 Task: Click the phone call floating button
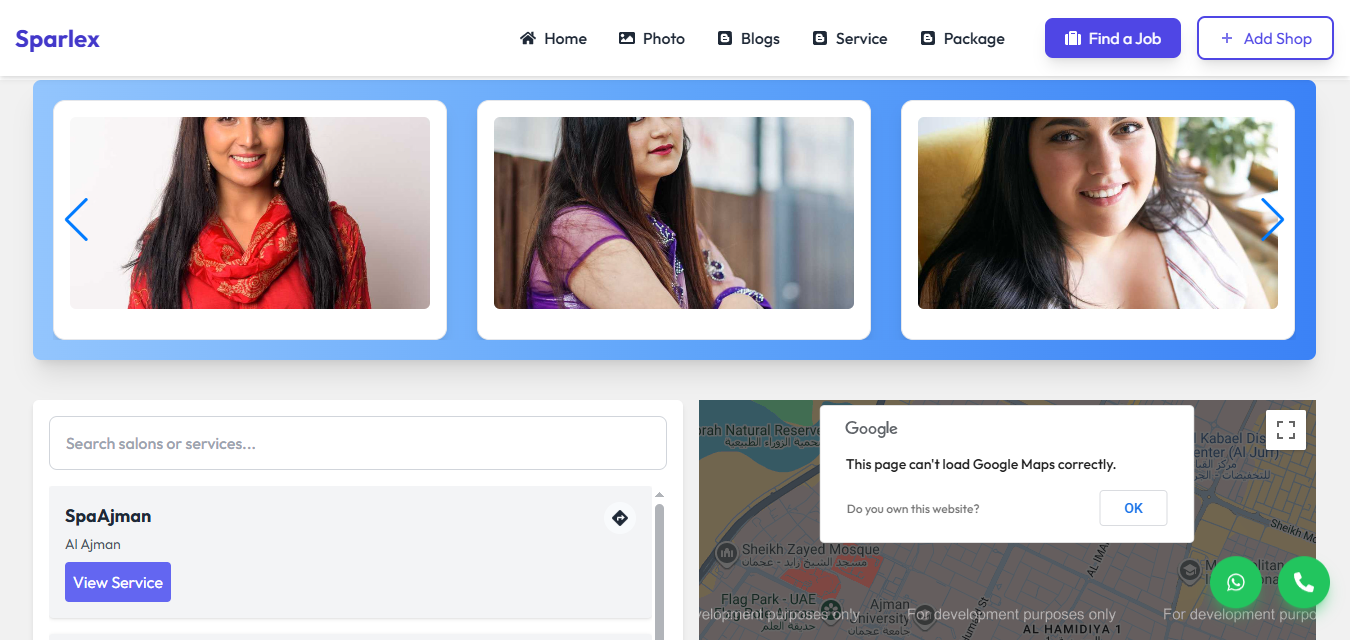point(1304,582)
